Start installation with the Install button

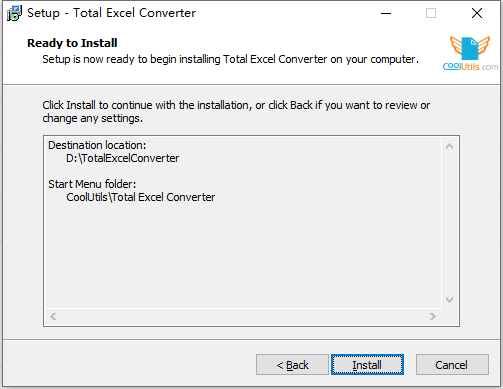coord(367,365)
